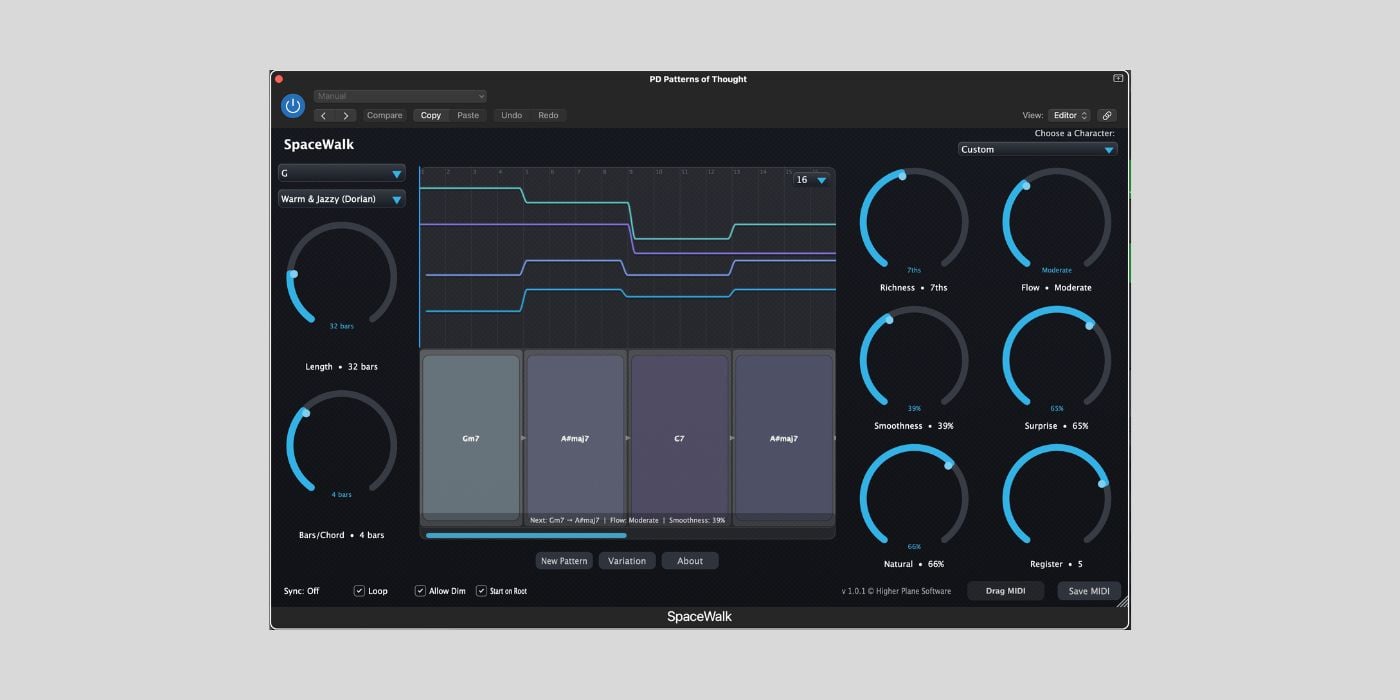Screen dimensions: 1400x700
Task: Click the Richness knob
Action: pos(913,220)
